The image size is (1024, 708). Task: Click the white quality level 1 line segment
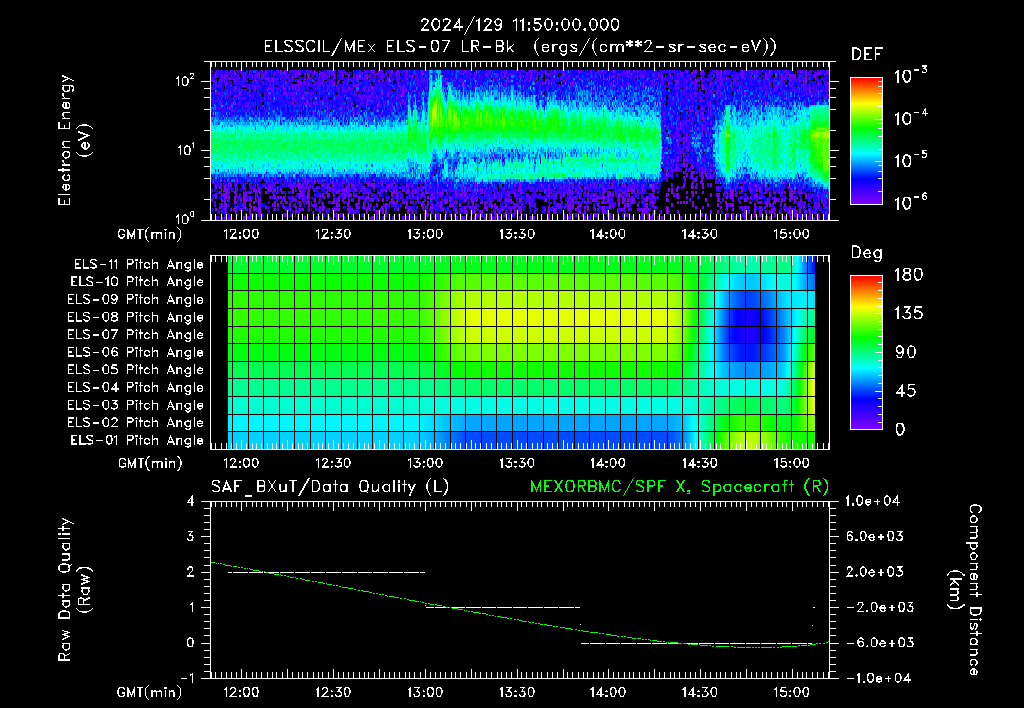[x=503, y=608]
